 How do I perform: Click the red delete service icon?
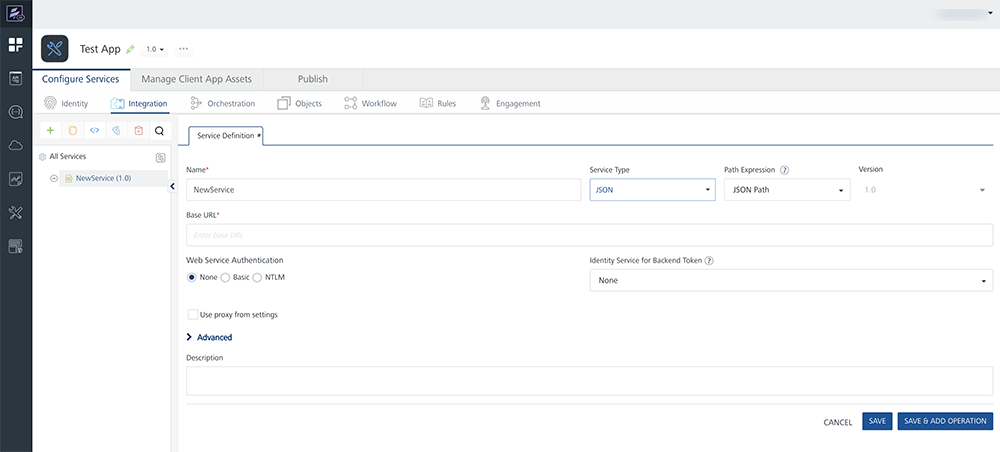138,130
